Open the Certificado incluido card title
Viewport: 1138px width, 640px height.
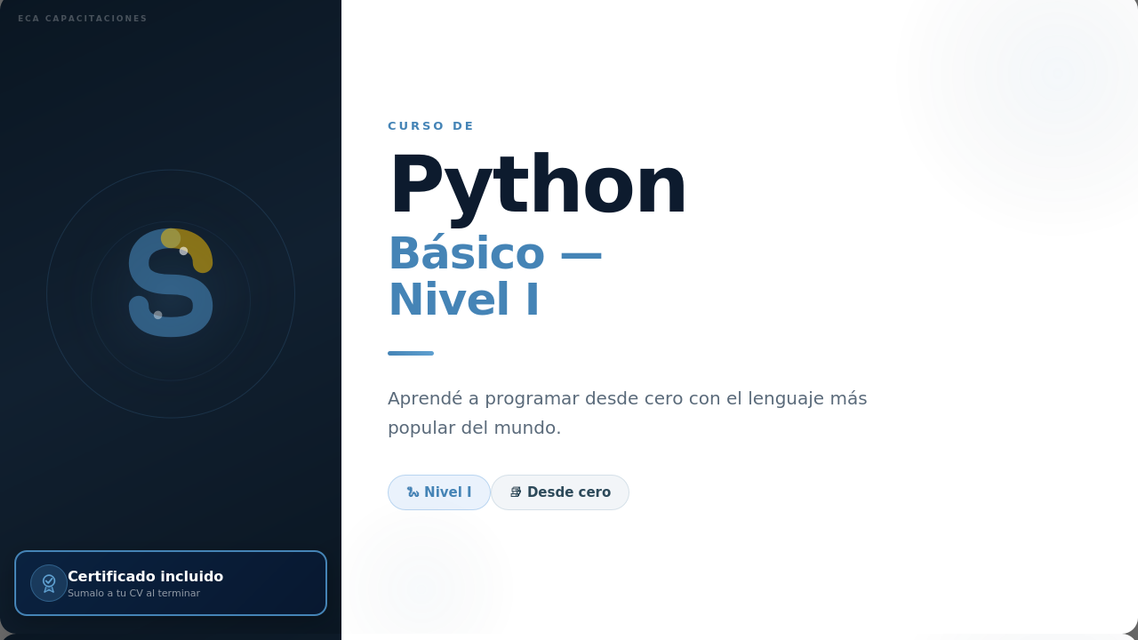[145, 576]
